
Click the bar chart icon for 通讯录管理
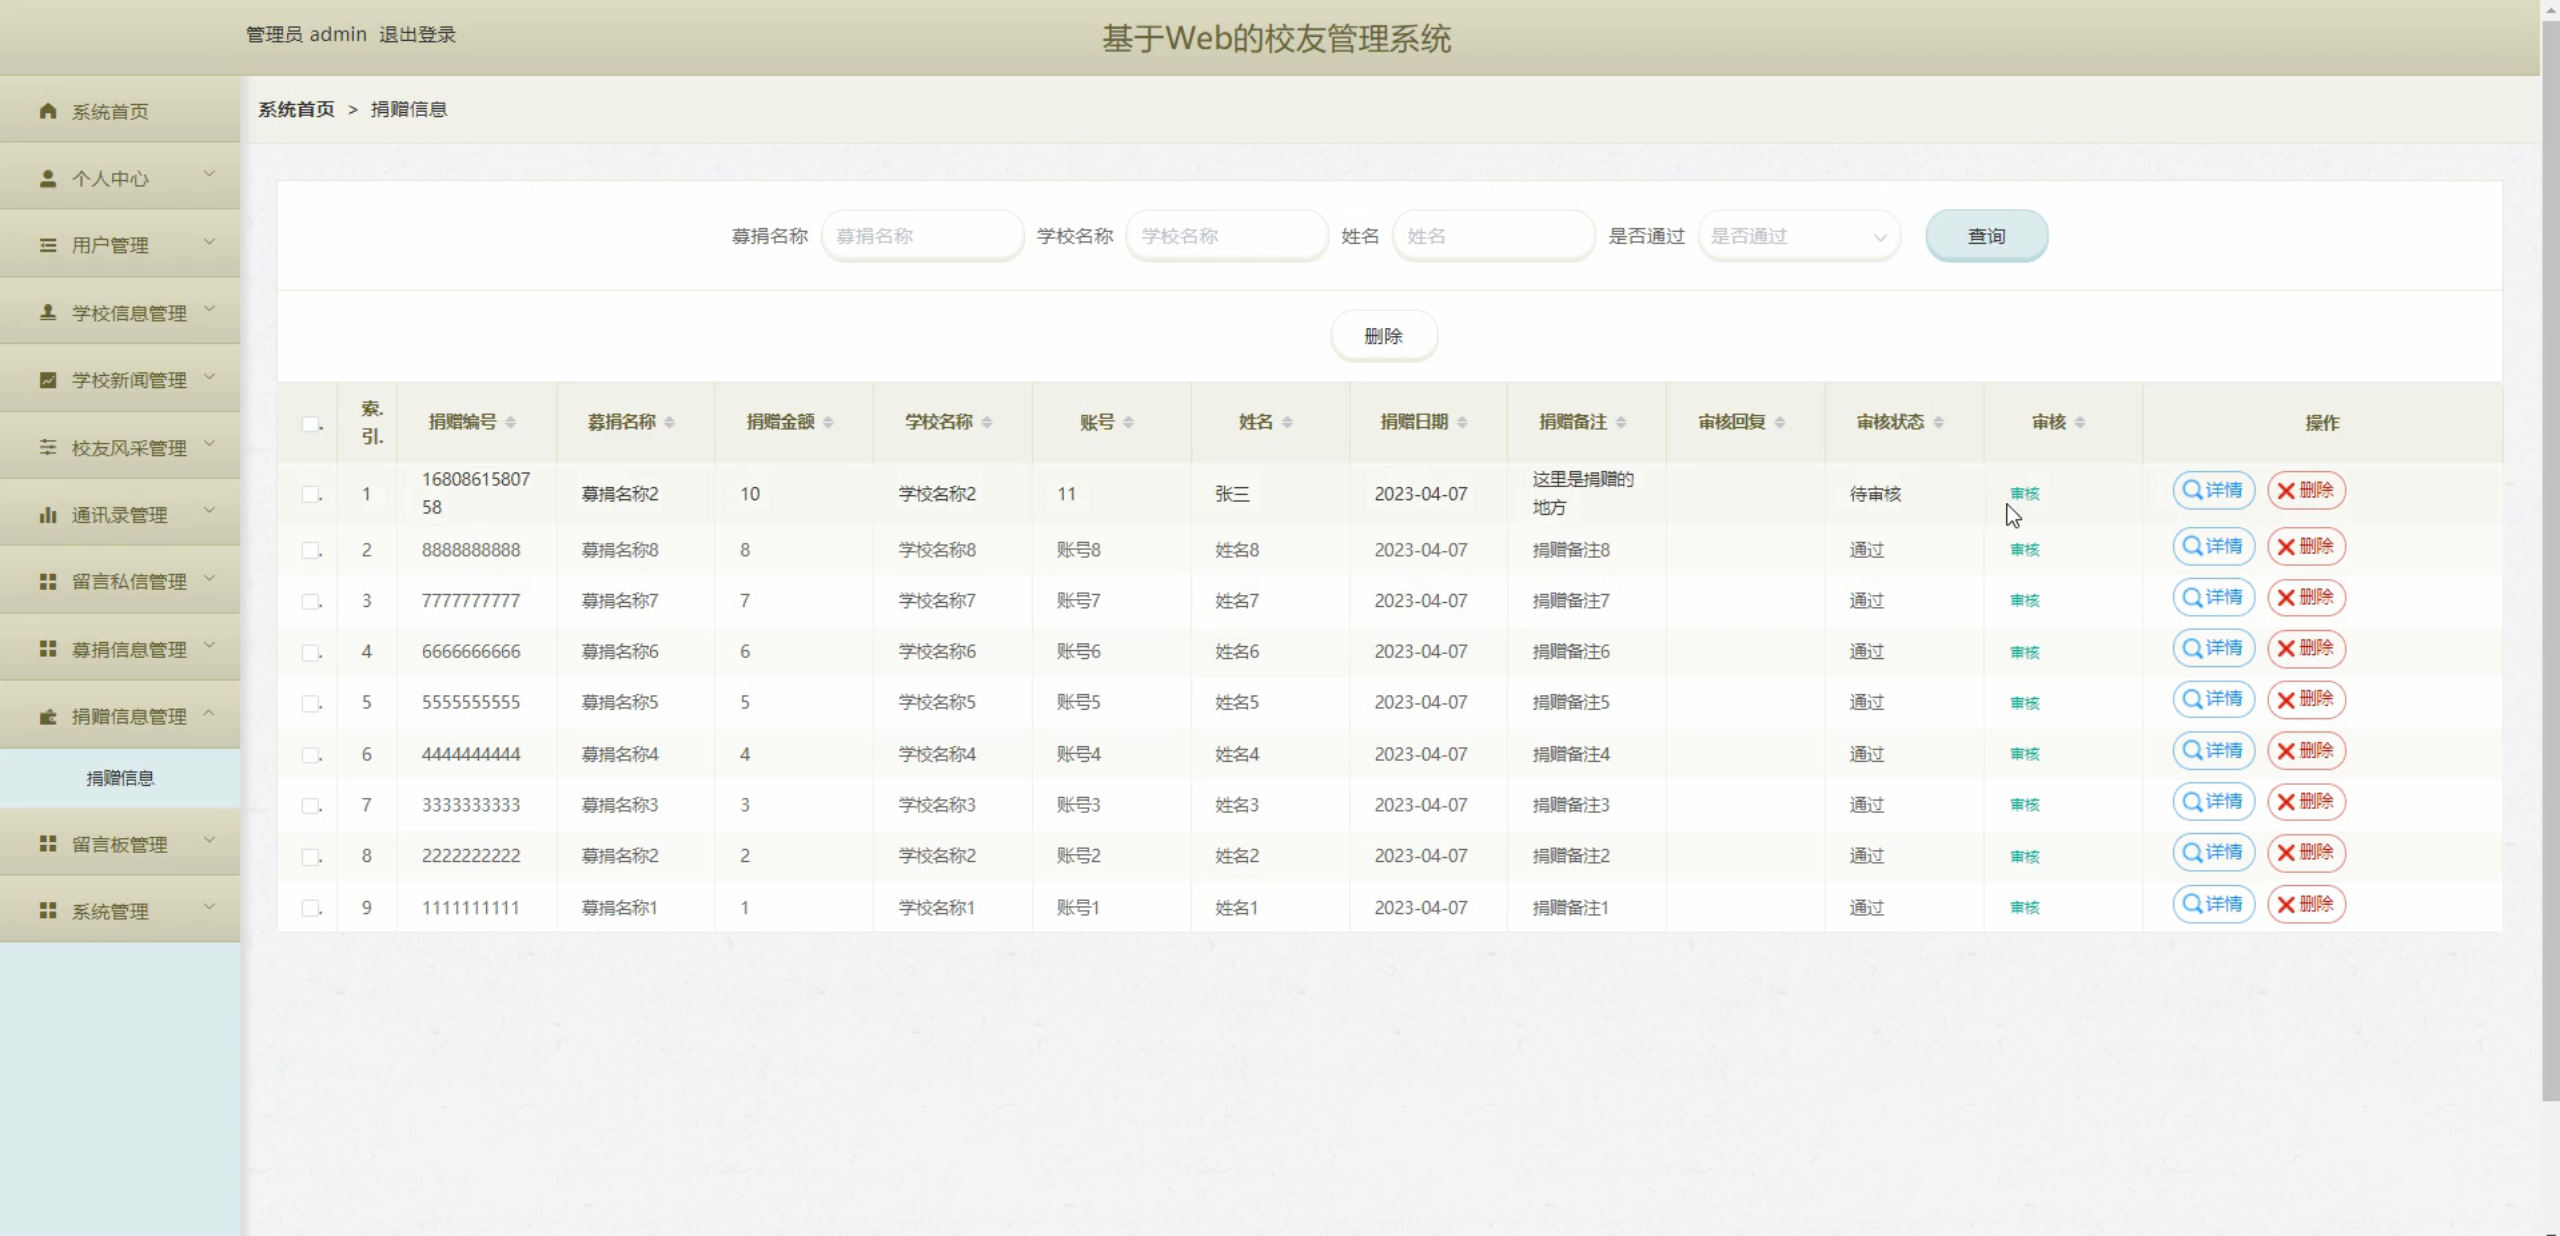pyautogui.click(x=47, y=515)
